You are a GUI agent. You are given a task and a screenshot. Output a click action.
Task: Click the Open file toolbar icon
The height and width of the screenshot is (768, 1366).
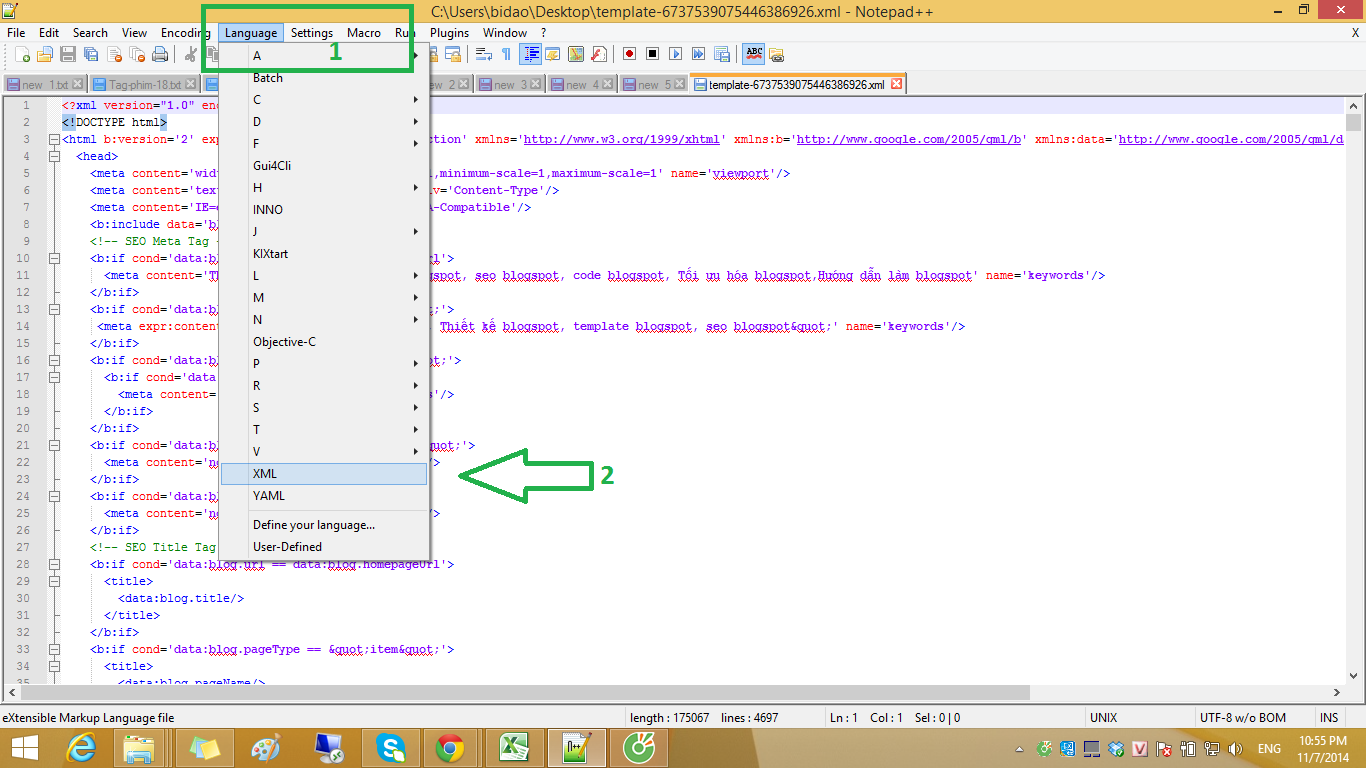click(45, 54)
